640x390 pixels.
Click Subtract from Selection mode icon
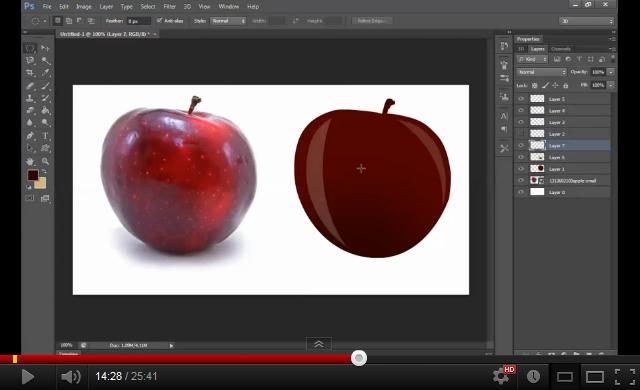(x=80, y=21)
